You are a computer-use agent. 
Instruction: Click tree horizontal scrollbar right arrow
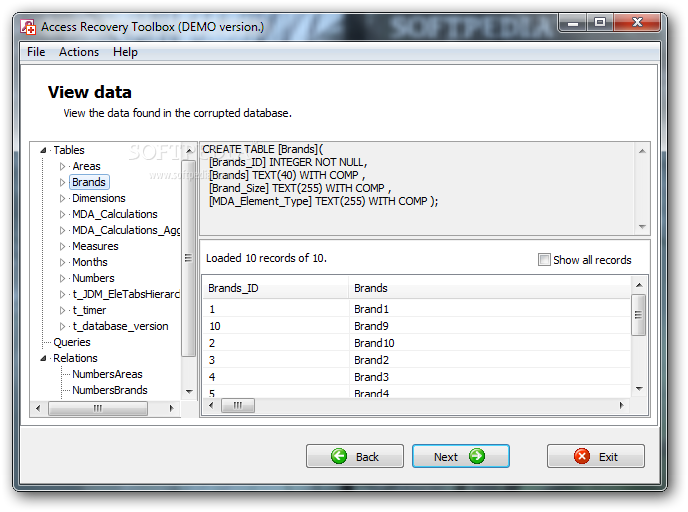pyautogui.click(x=172, y=408)
